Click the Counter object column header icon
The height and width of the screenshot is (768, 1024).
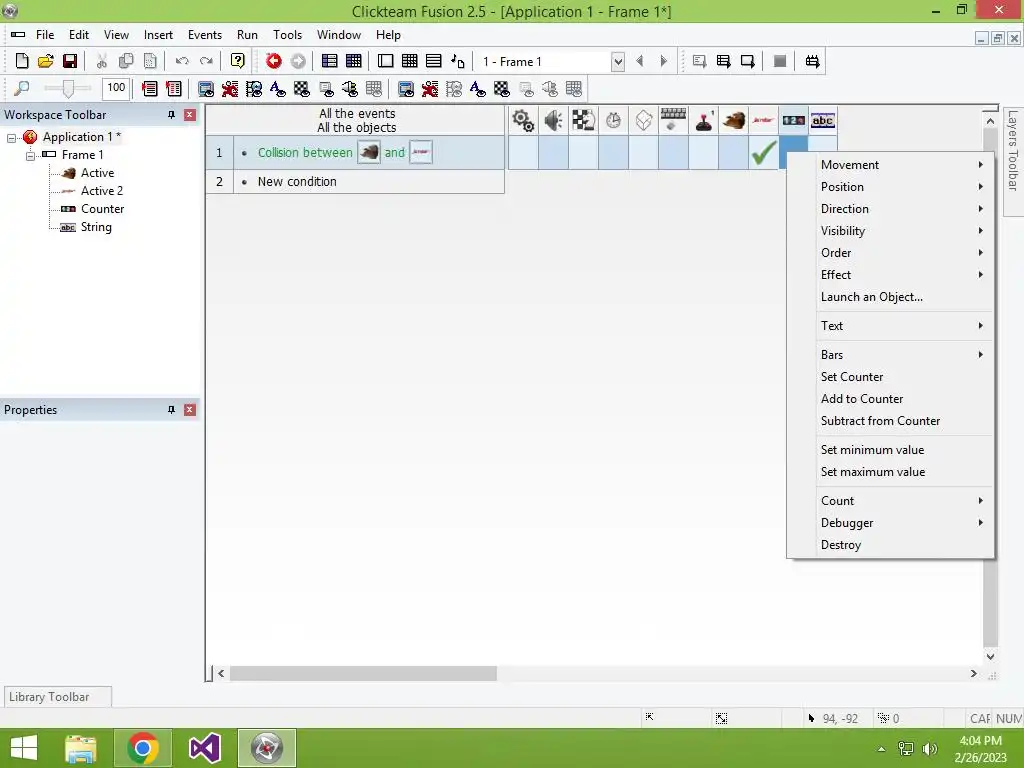pyautogui.click(x=793, y=120)
